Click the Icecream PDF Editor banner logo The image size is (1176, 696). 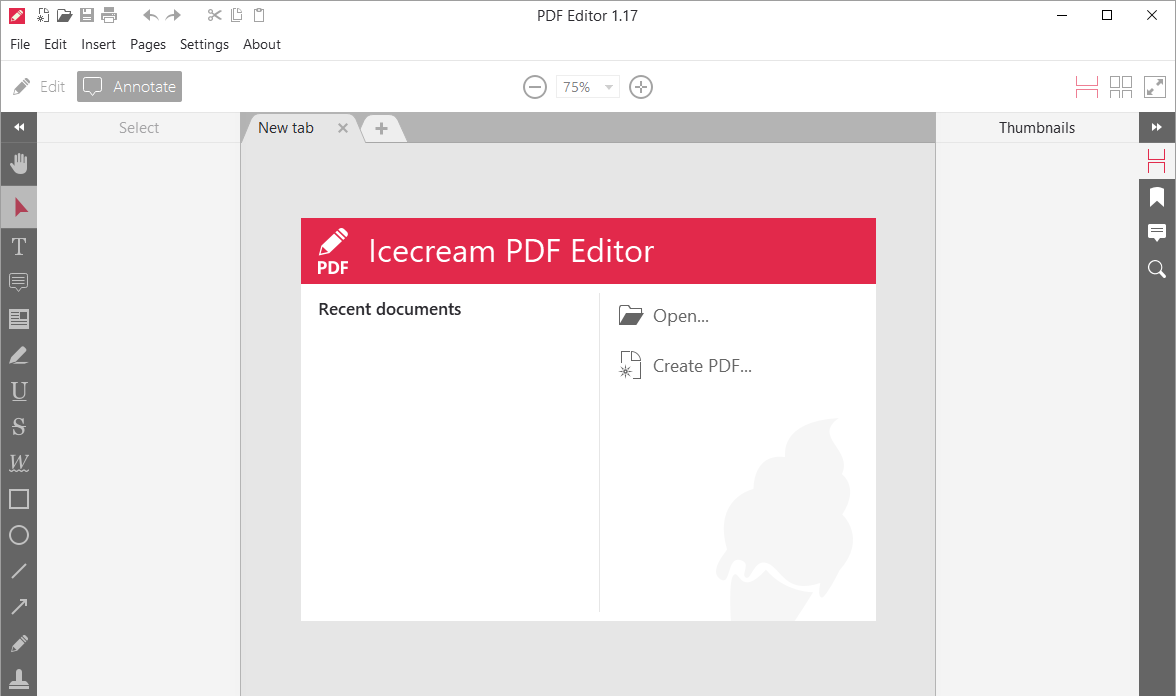(333, 251)
